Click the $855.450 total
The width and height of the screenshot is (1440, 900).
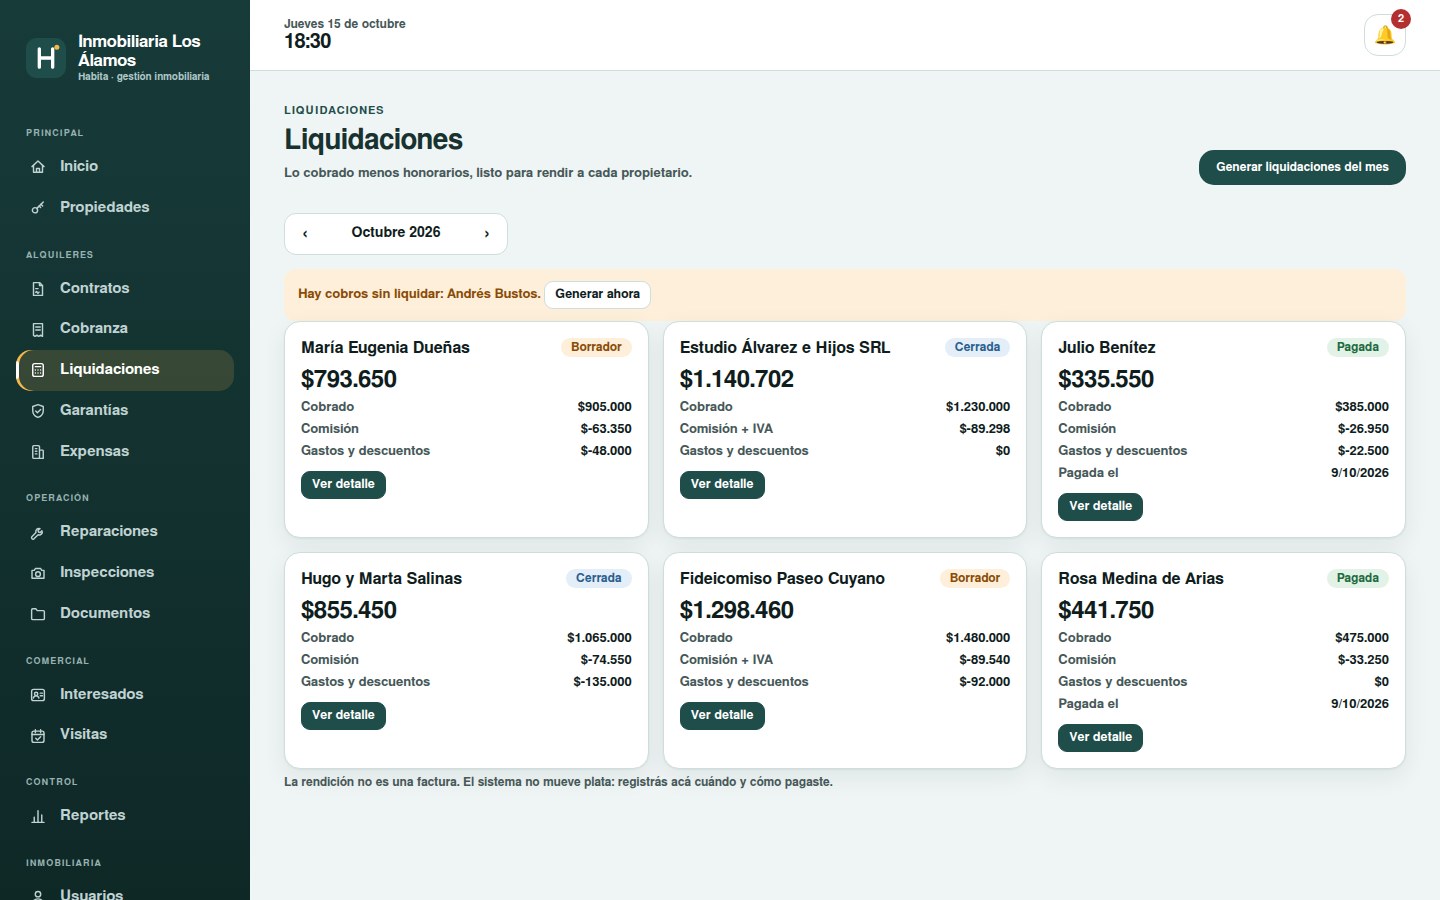pyautogui.click(x=349, y=610)
